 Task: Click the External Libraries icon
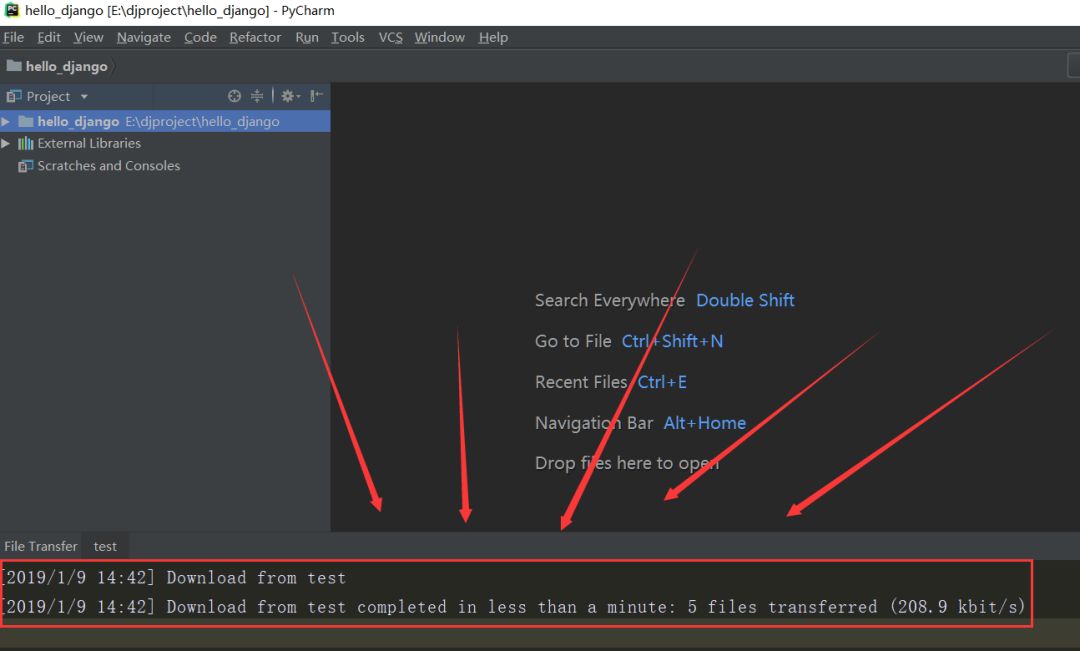25,143
